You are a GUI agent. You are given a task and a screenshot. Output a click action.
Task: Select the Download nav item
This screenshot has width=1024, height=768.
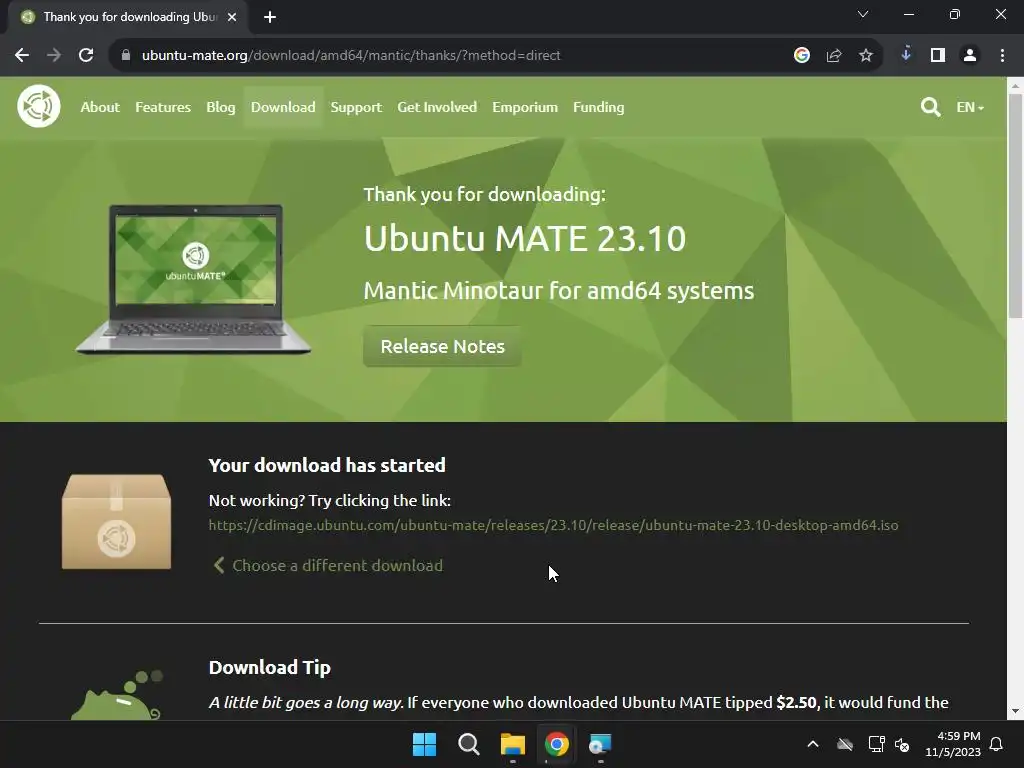[283, 107]
